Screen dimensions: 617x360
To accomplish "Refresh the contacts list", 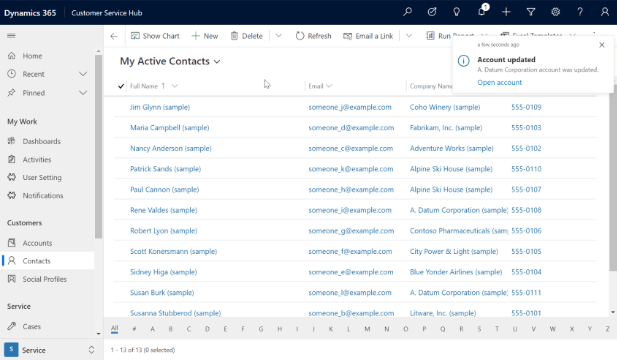I will click(313, 36).
